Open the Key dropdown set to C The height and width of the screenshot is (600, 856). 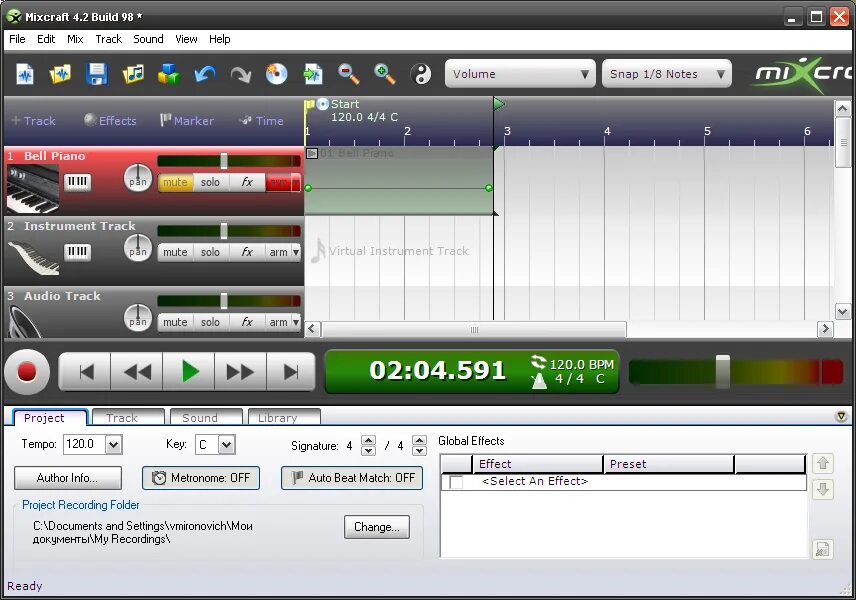click(x=216, y=445)
